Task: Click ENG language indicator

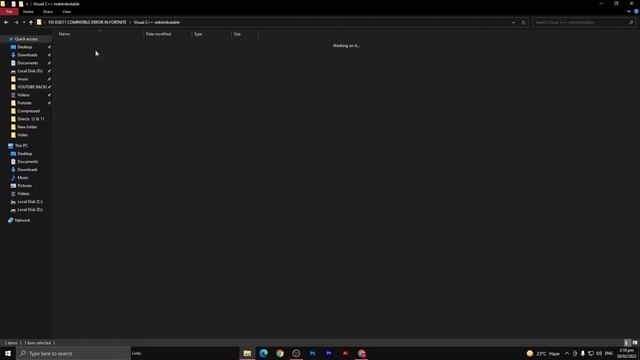Action: pyautogui.click(x=609, y=353)
